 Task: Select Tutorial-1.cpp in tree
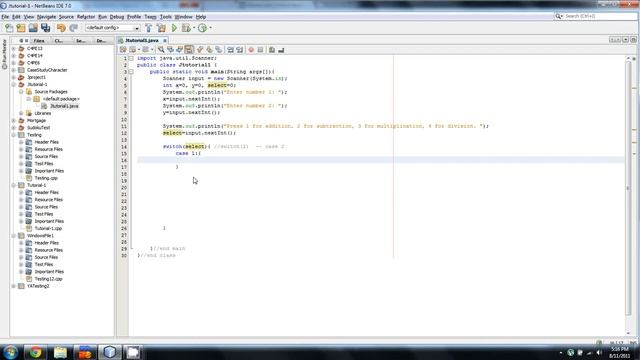point(48,229)
